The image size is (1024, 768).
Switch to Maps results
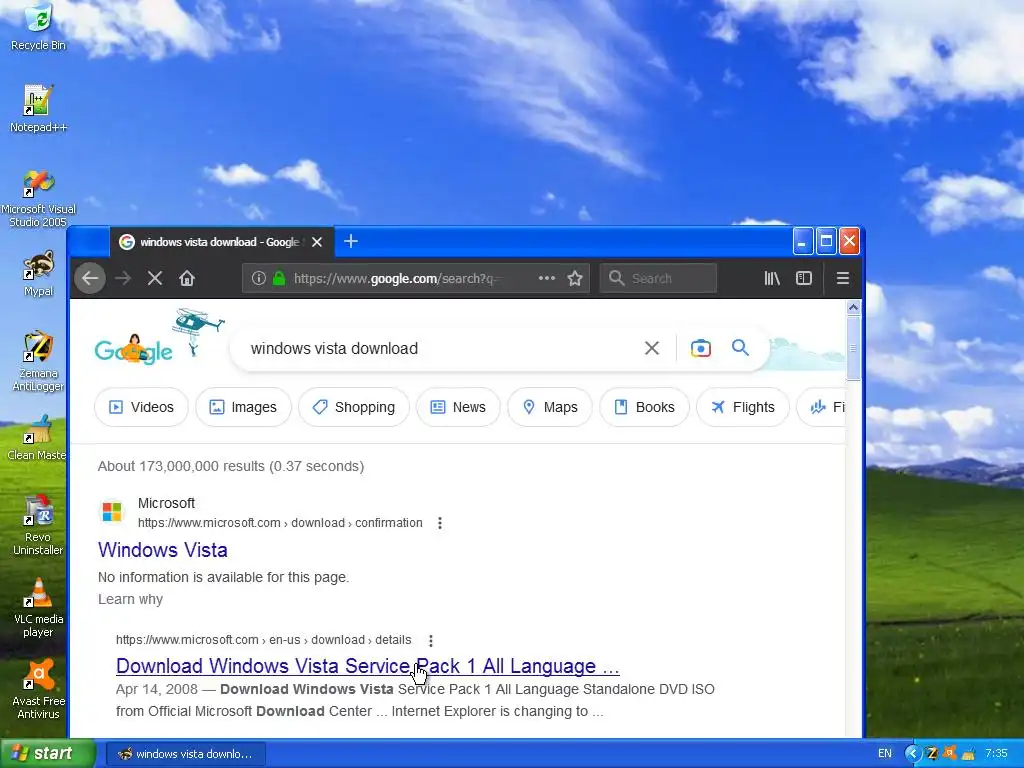point(550,407)
